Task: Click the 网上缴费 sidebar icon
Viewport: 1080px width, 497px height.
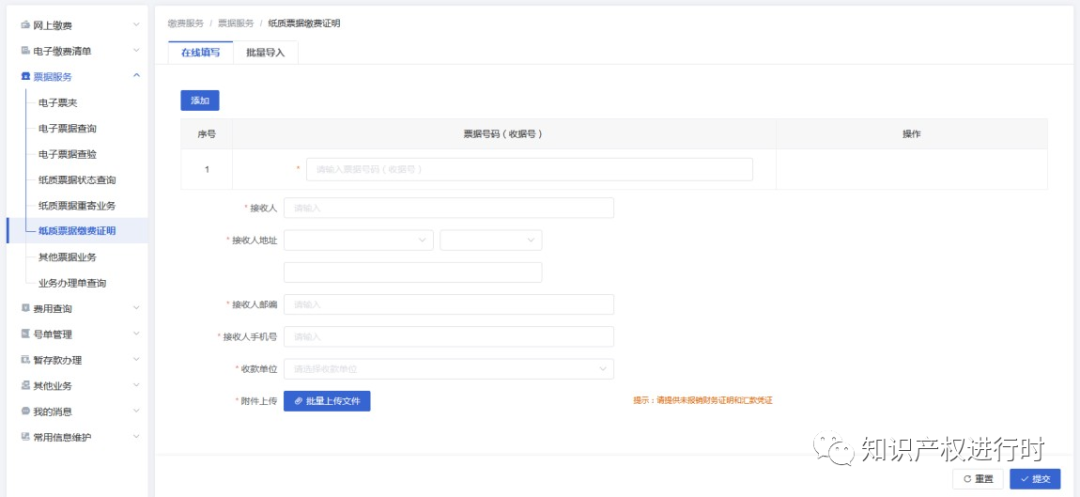Action: click(25, 24)
